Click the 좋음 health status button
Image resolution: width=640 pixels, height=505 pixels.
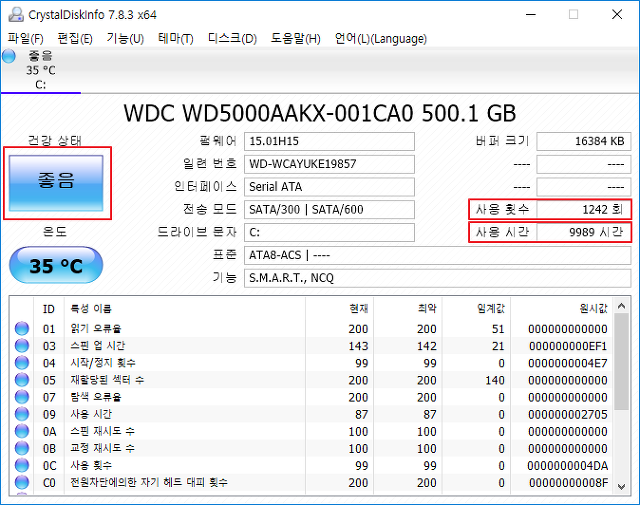coord(56,183)
